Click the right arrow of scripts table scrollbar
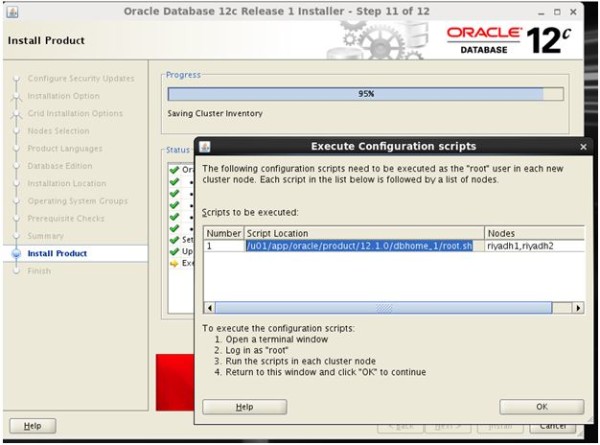Image resolution: width=600 pixels, height=445 pixels. (578, 308)
